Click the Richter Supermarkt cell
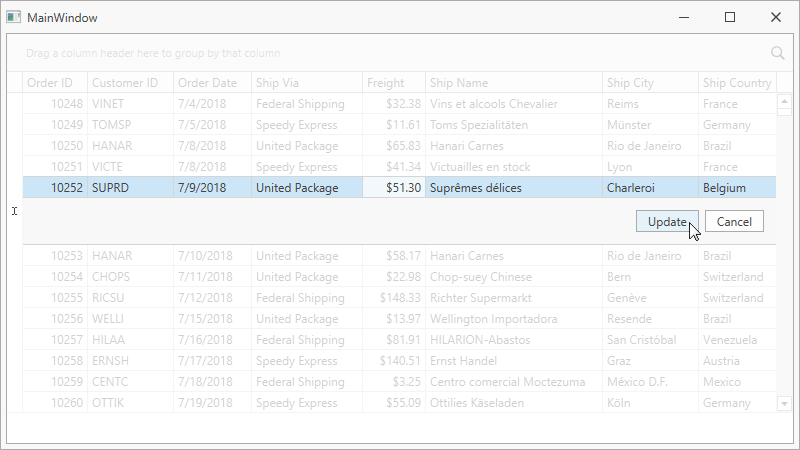 514,298
